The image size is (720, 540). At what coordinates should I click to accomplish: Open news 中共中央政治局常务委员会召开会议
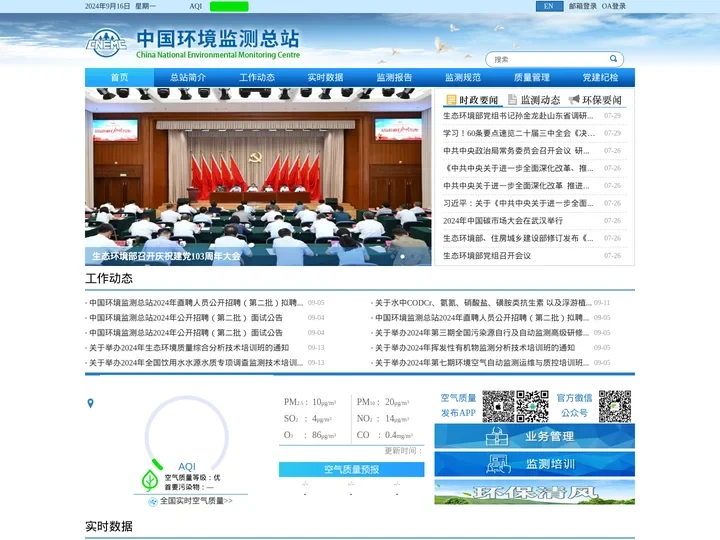[516, 151]
